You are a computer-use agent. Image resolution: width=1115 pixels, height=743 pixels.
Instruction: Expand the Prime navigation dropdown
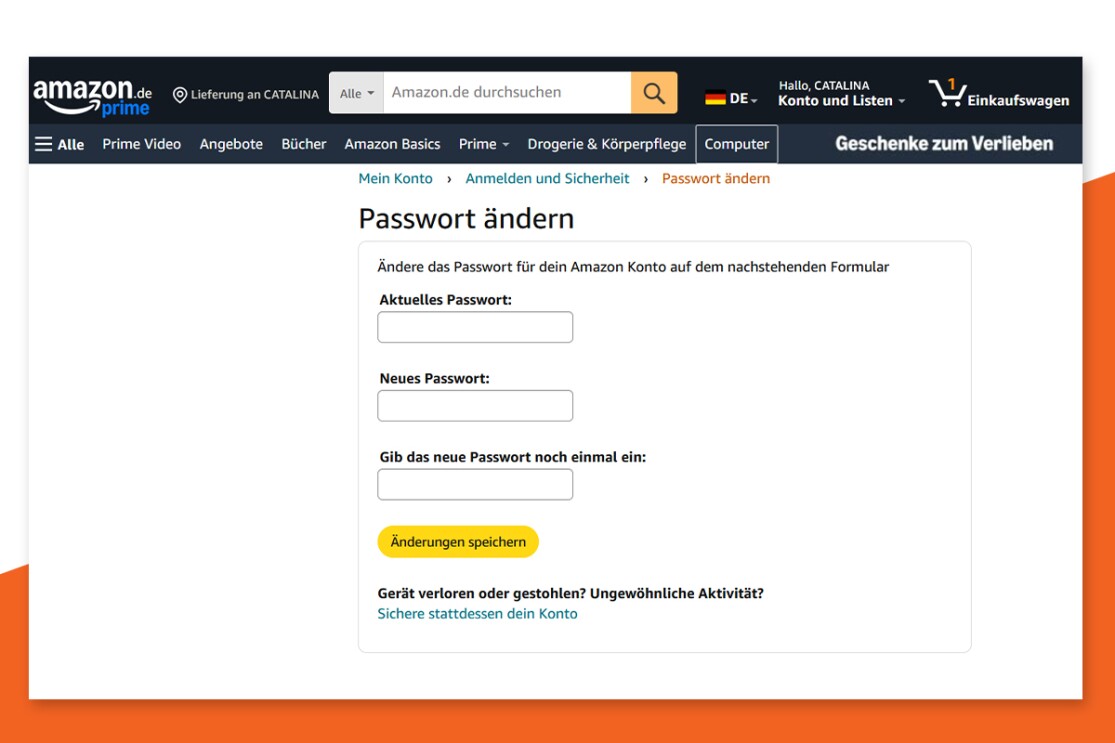[x=484, y=144]
